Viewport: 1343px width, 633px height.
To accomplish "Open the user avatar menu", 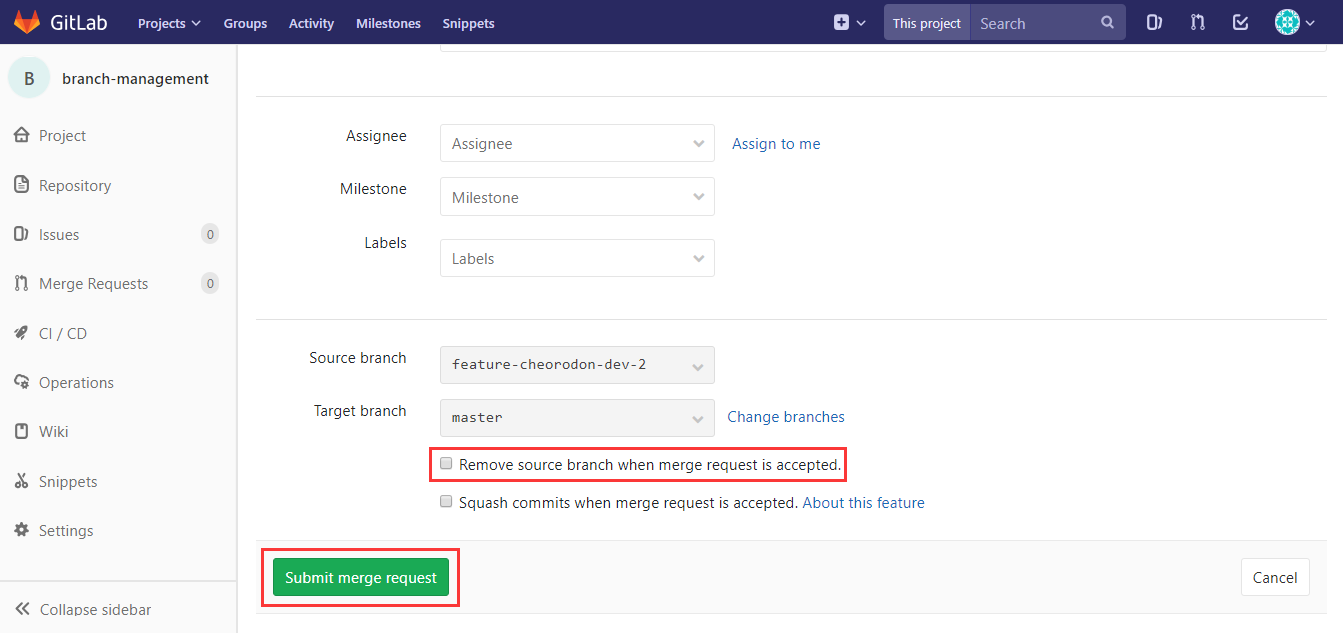I will click(1294, 22).
